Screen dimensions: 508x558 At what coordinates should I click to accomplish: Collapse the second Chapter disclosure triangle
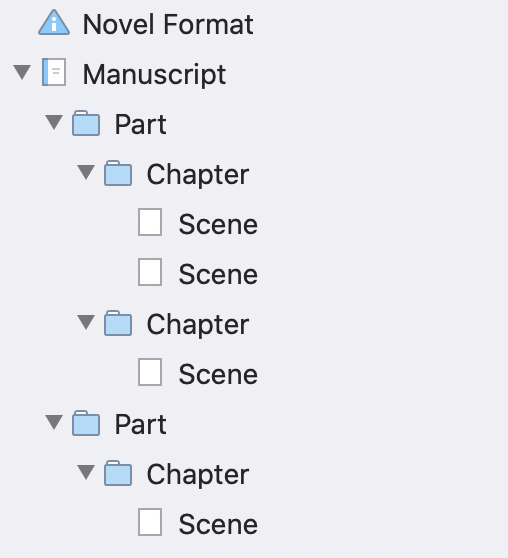click(x=86, y=322)
